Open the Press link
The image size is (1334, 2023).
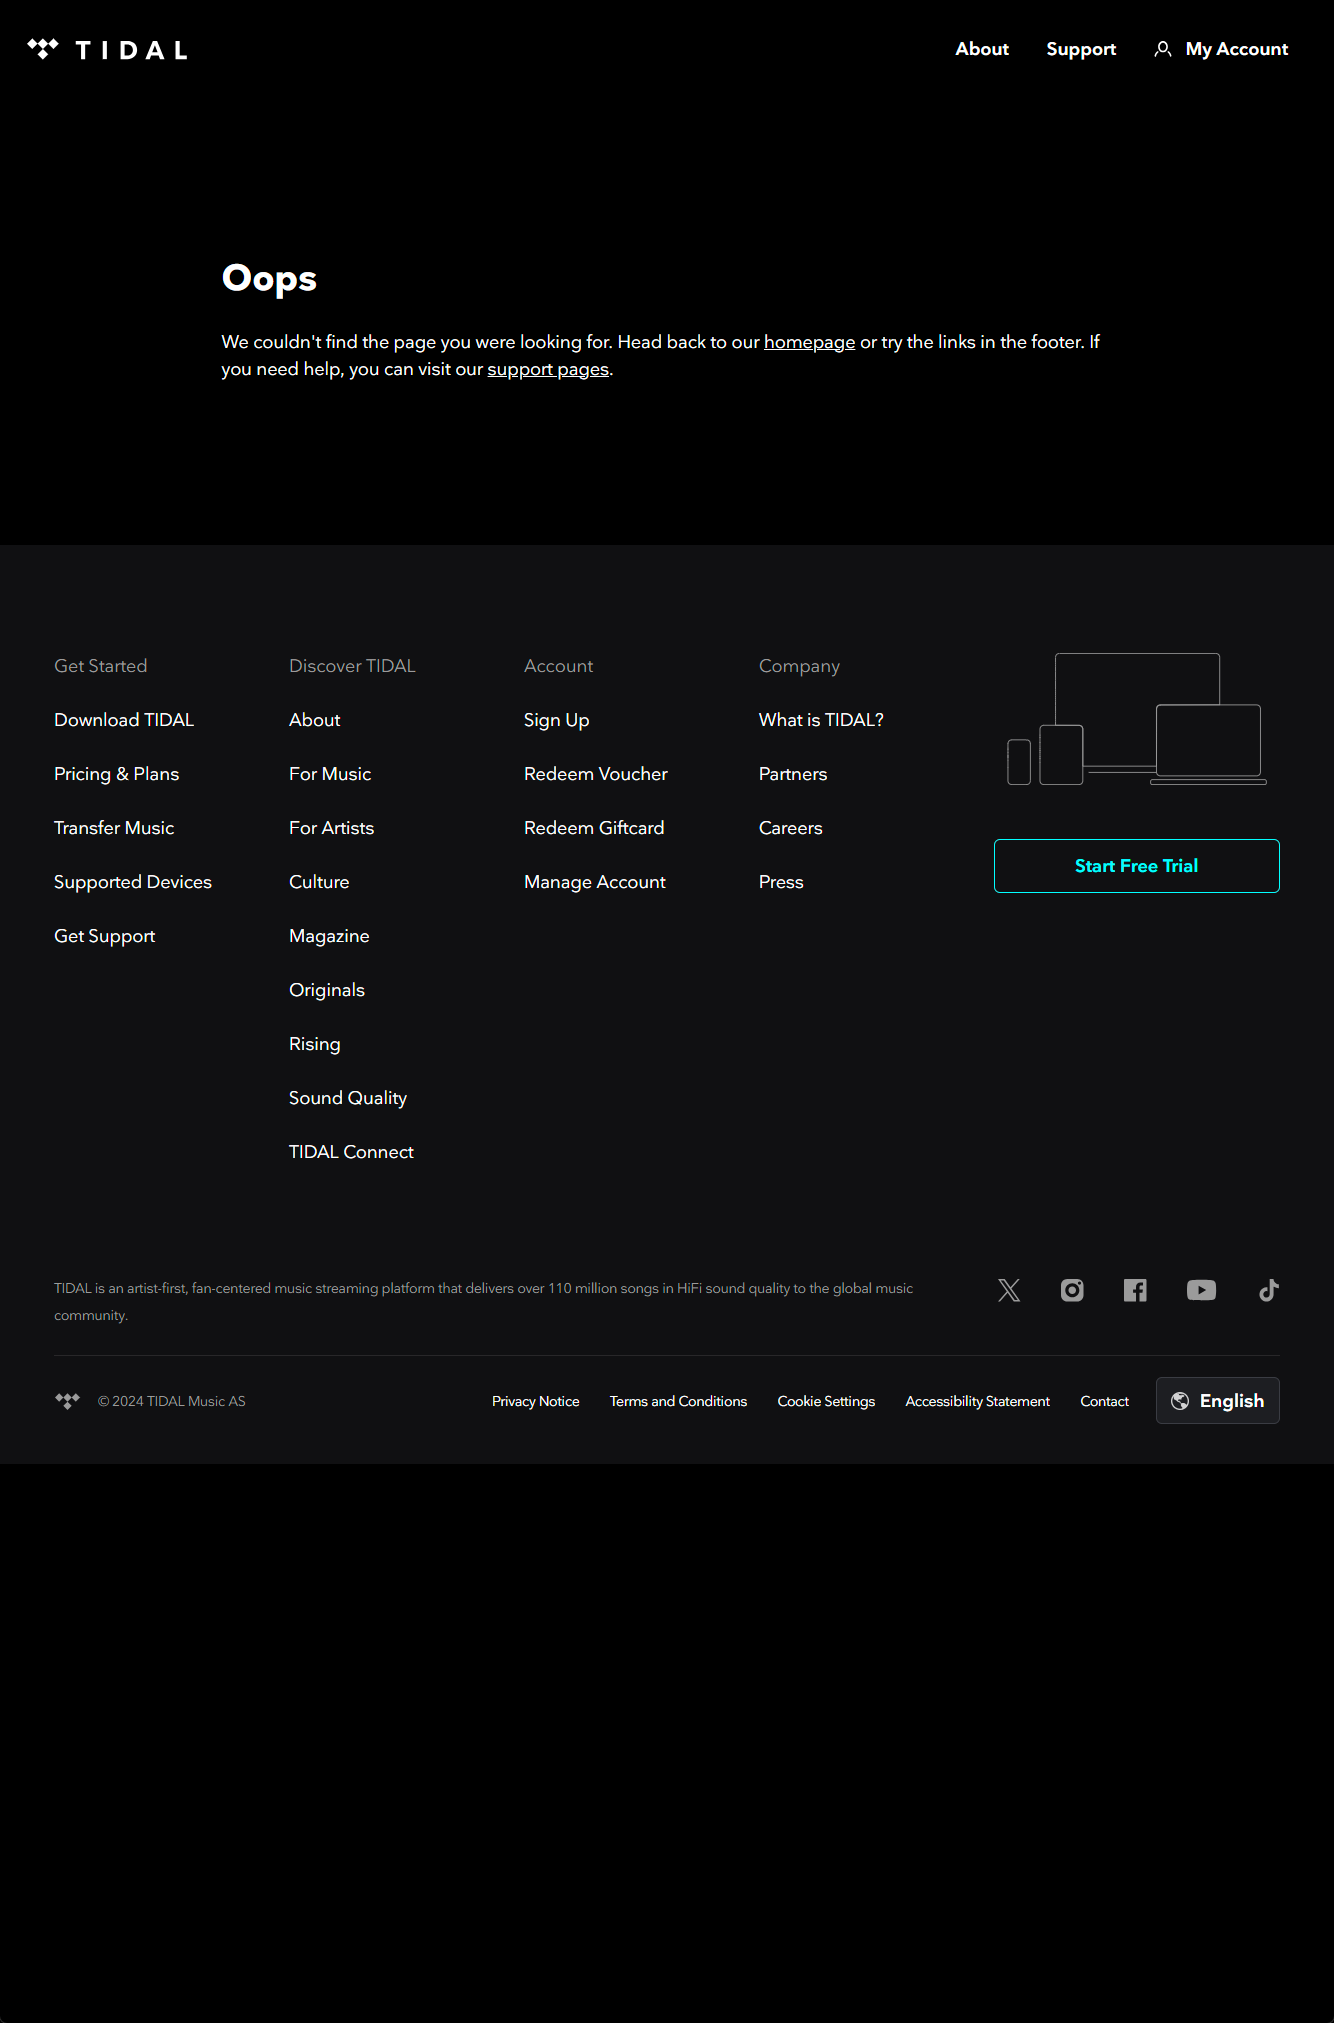[781, 882]
